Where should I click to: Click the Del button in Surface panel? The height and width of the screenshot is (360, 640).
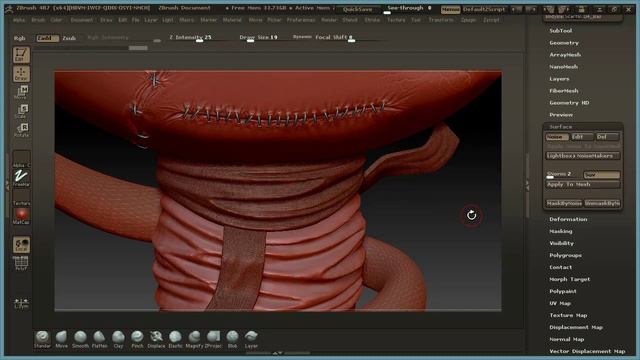(607, 137)
